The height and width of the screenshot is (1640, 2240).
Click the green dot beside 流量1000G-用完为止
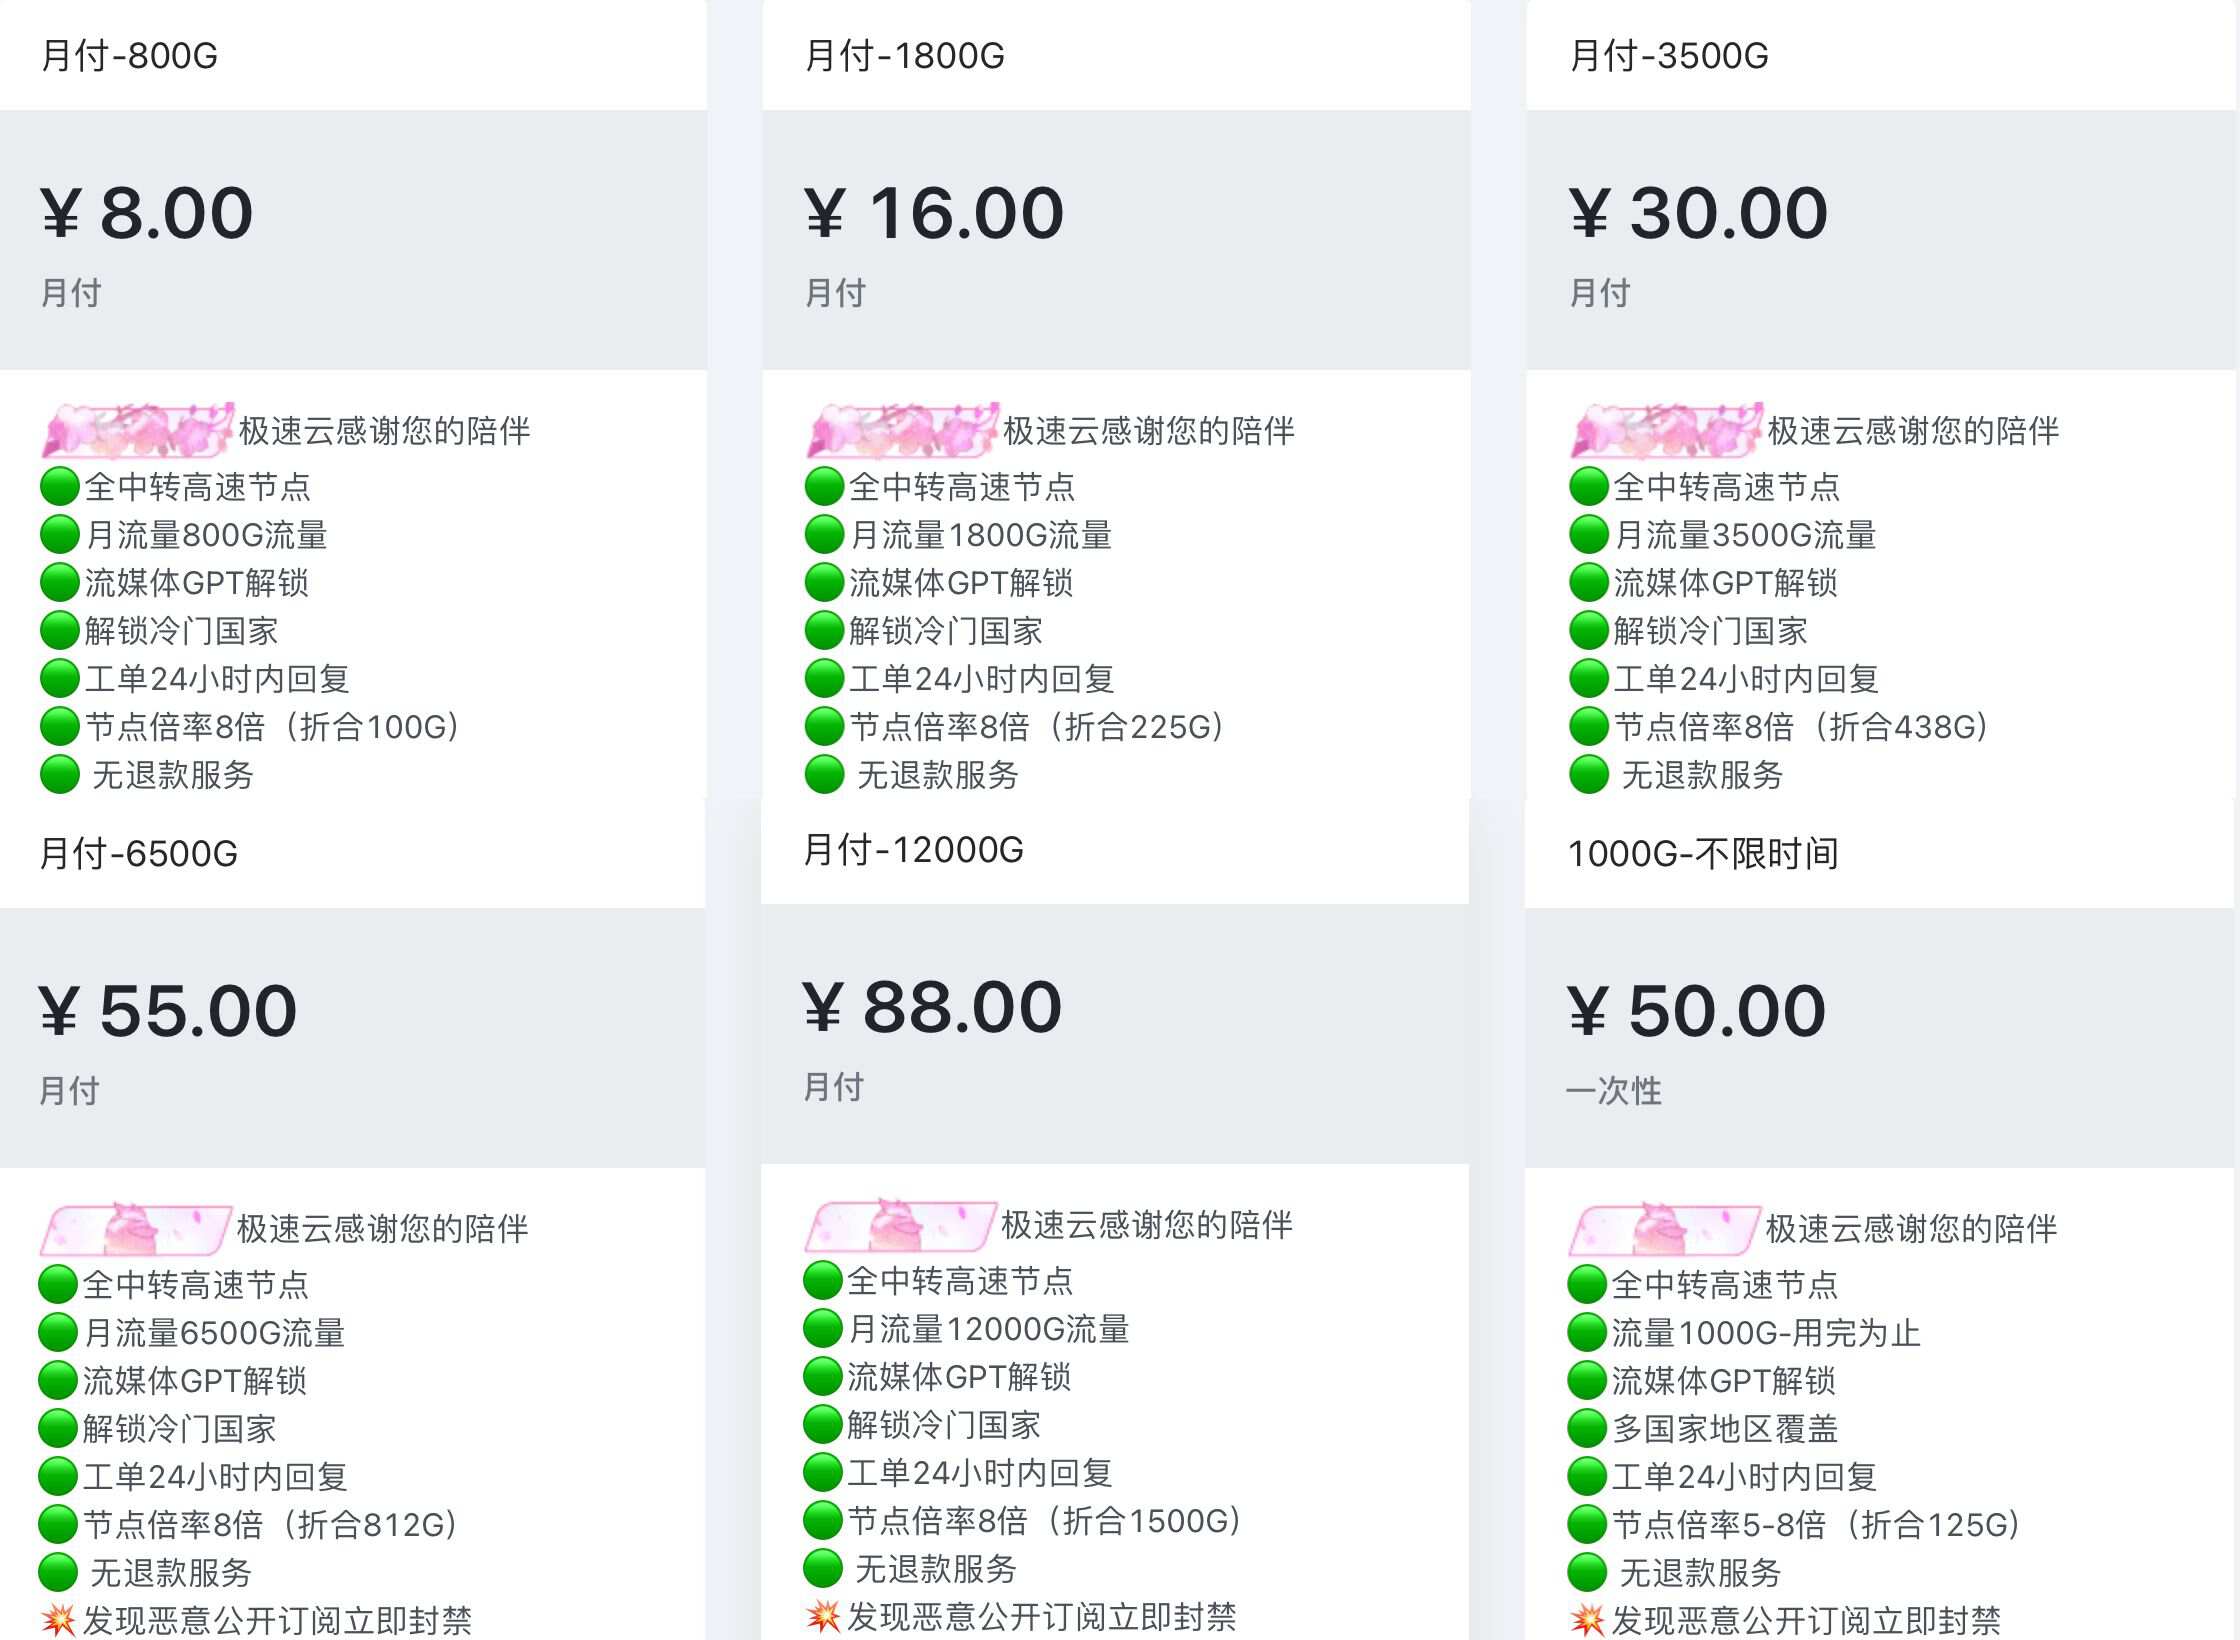tap(1587, 1333)
